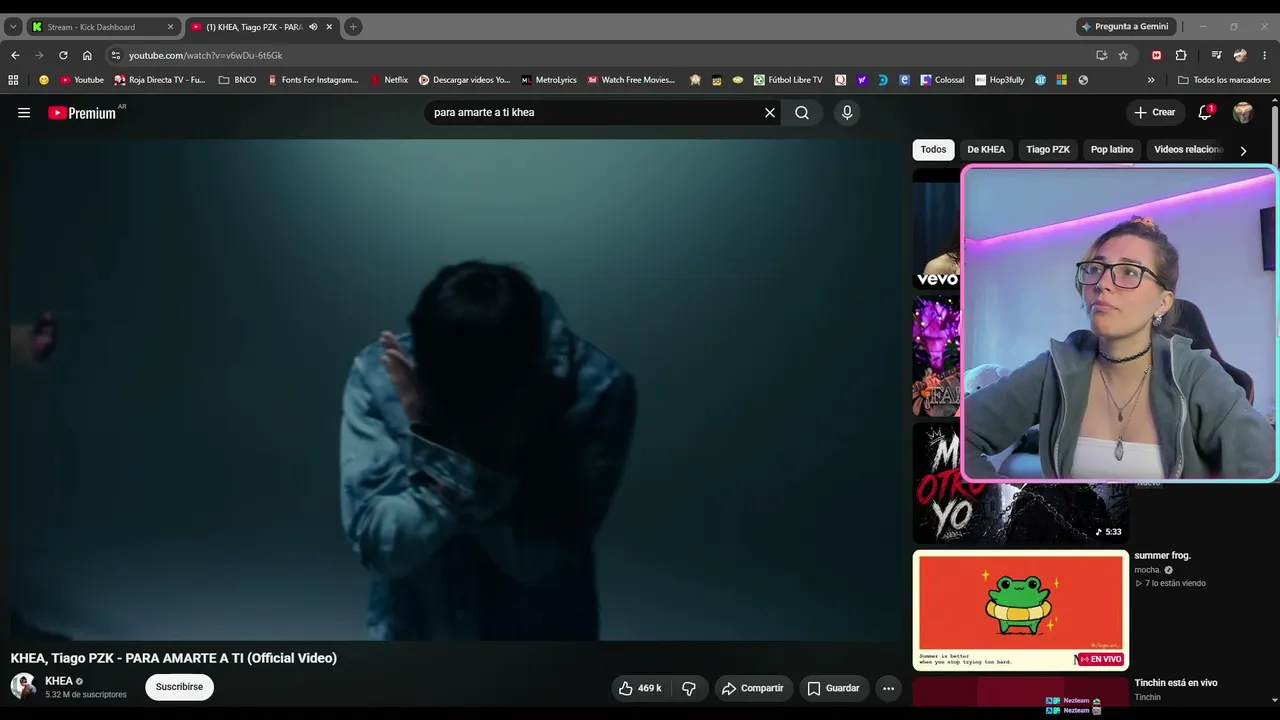This screenshot has width=1280, height=720.
Task: Dislike the PARA AMARTE A TI video
Action: click(x=689, y=688)
